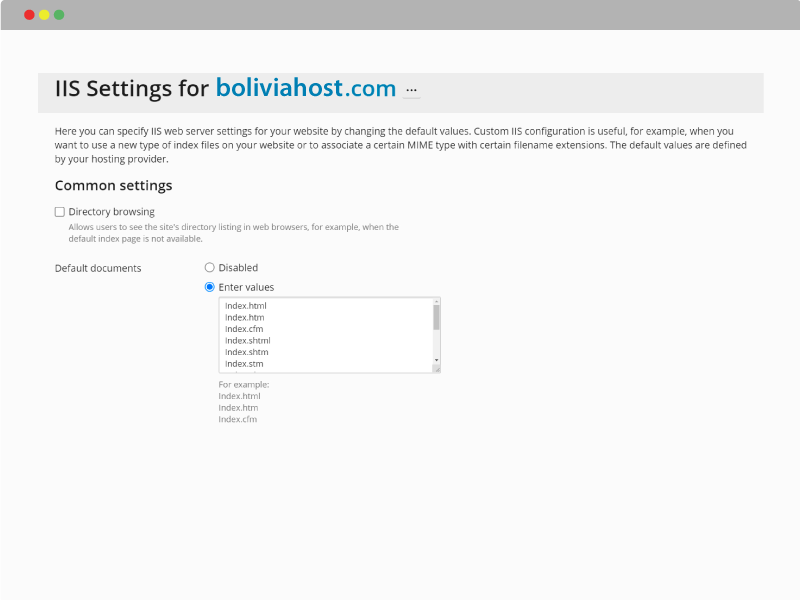Click the Default documents label

(98, 268)
